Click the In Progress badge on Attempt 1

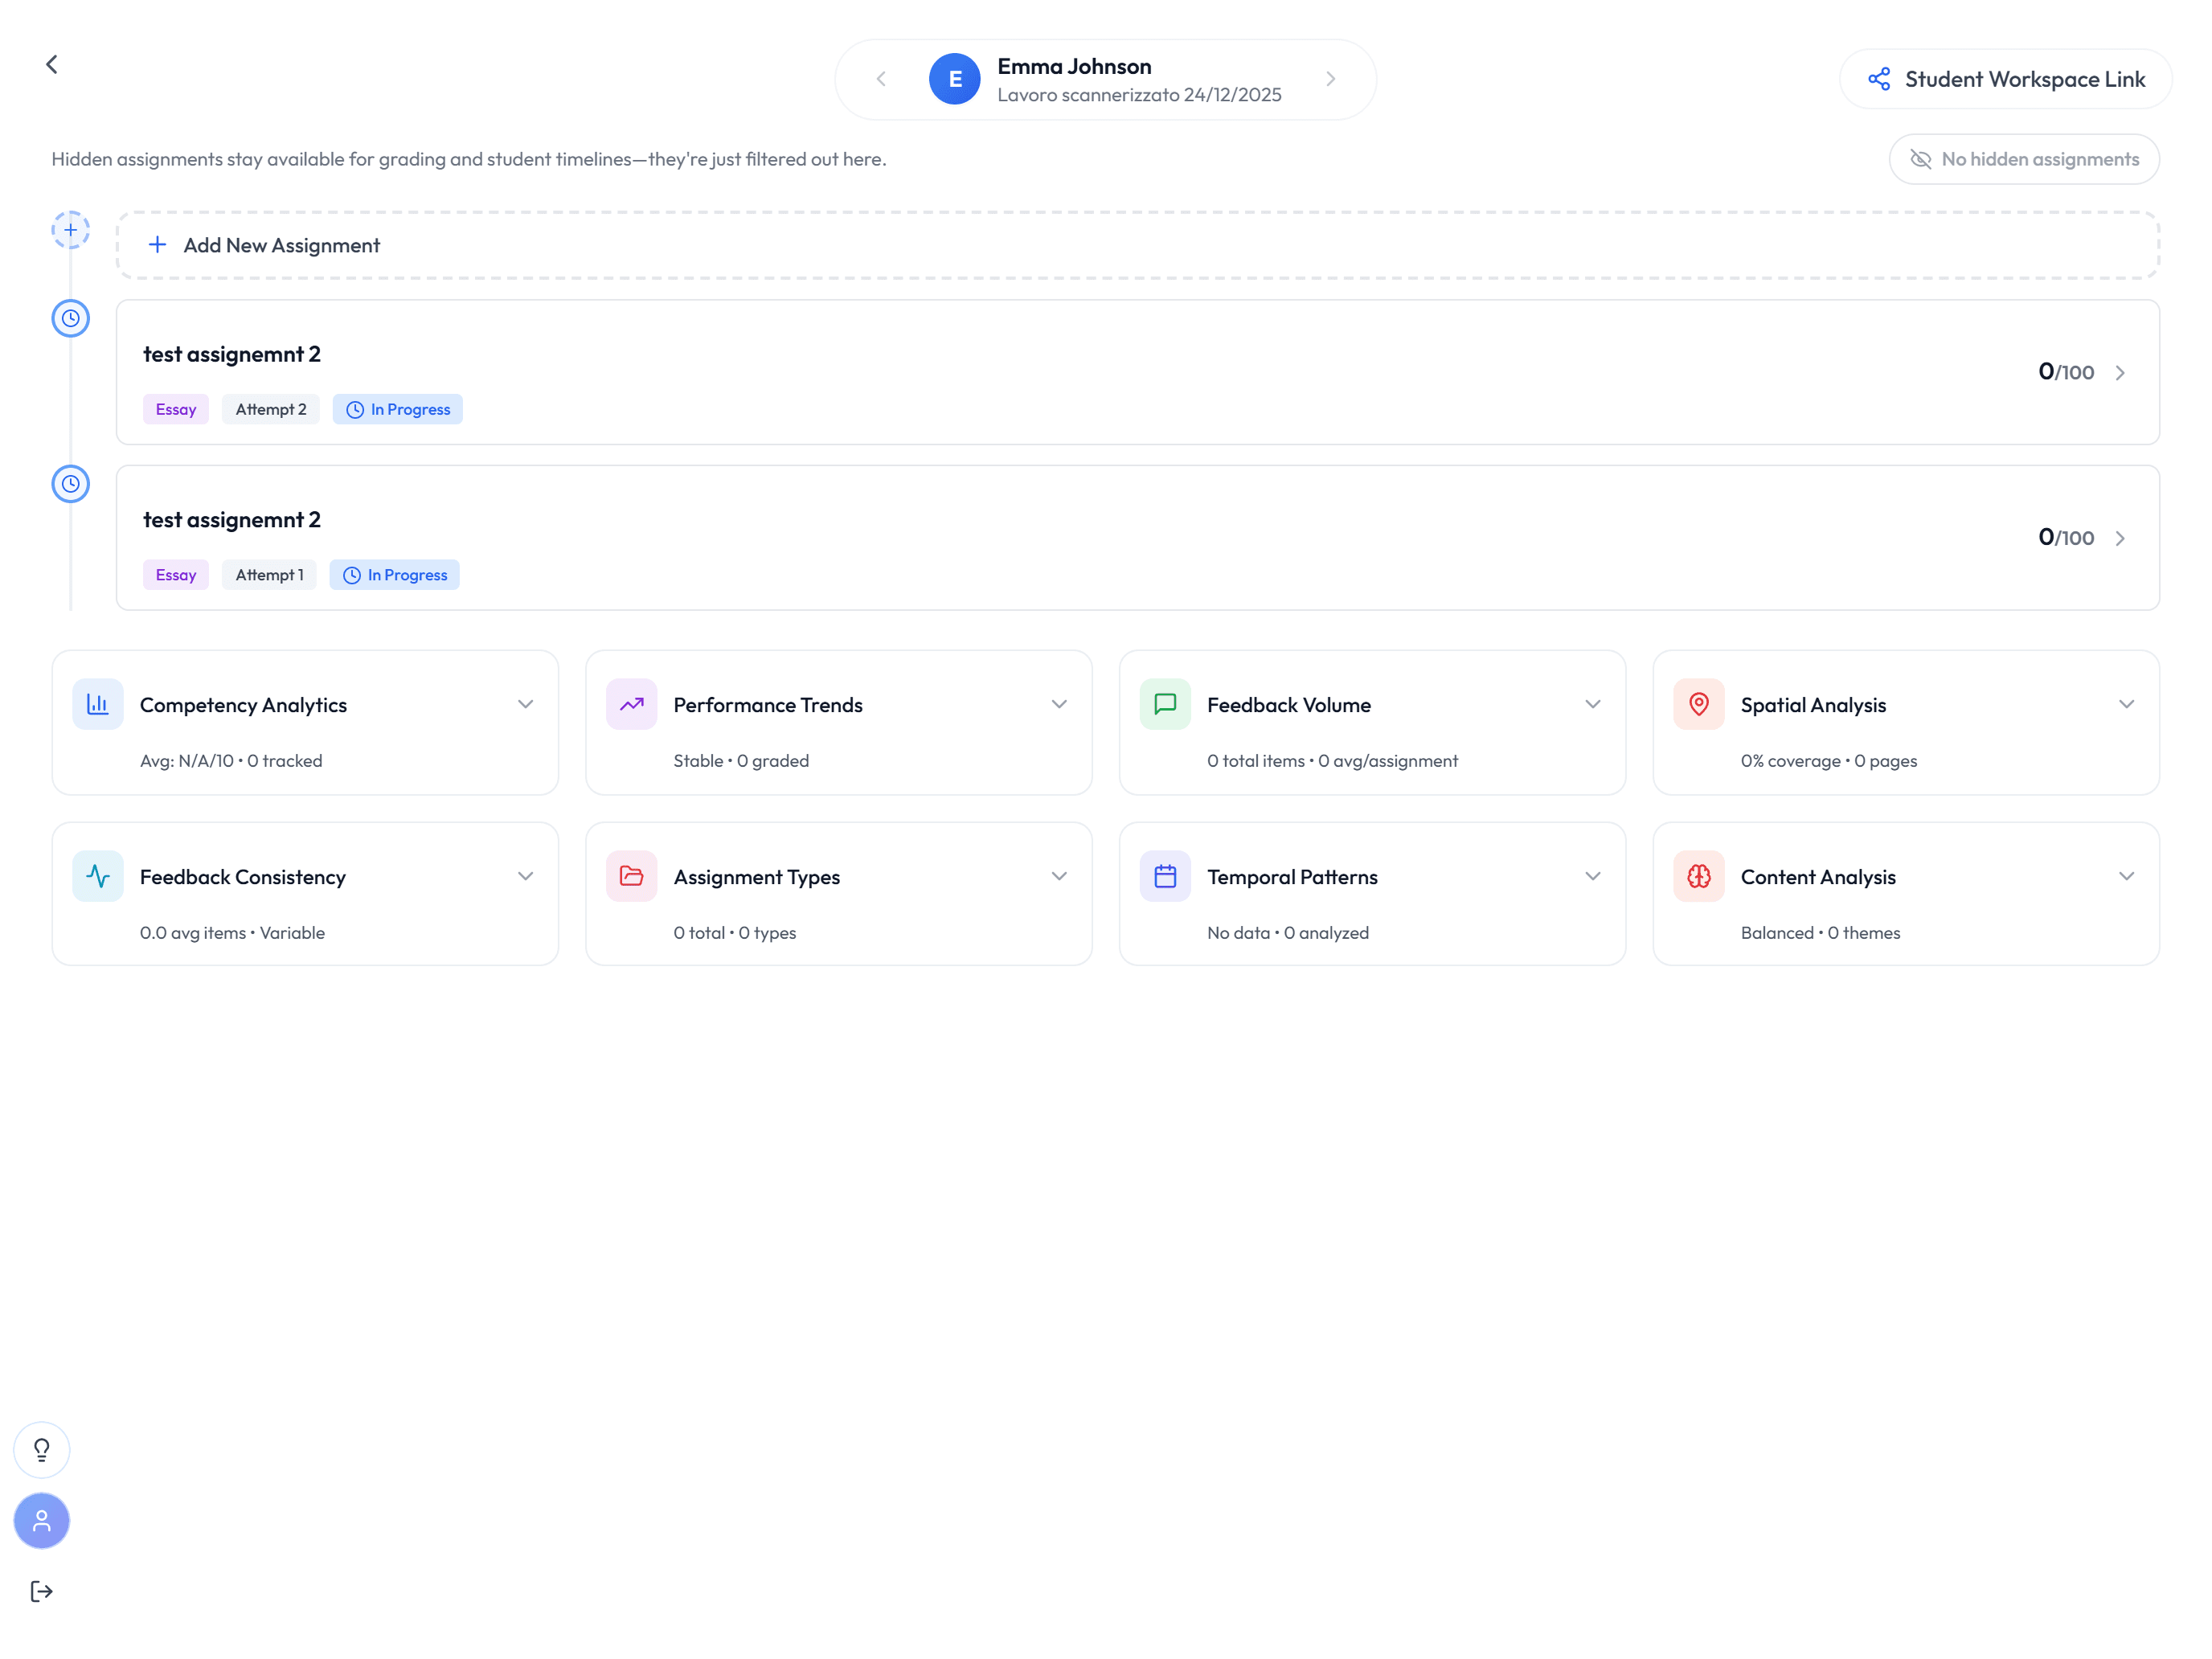point(394,574)
